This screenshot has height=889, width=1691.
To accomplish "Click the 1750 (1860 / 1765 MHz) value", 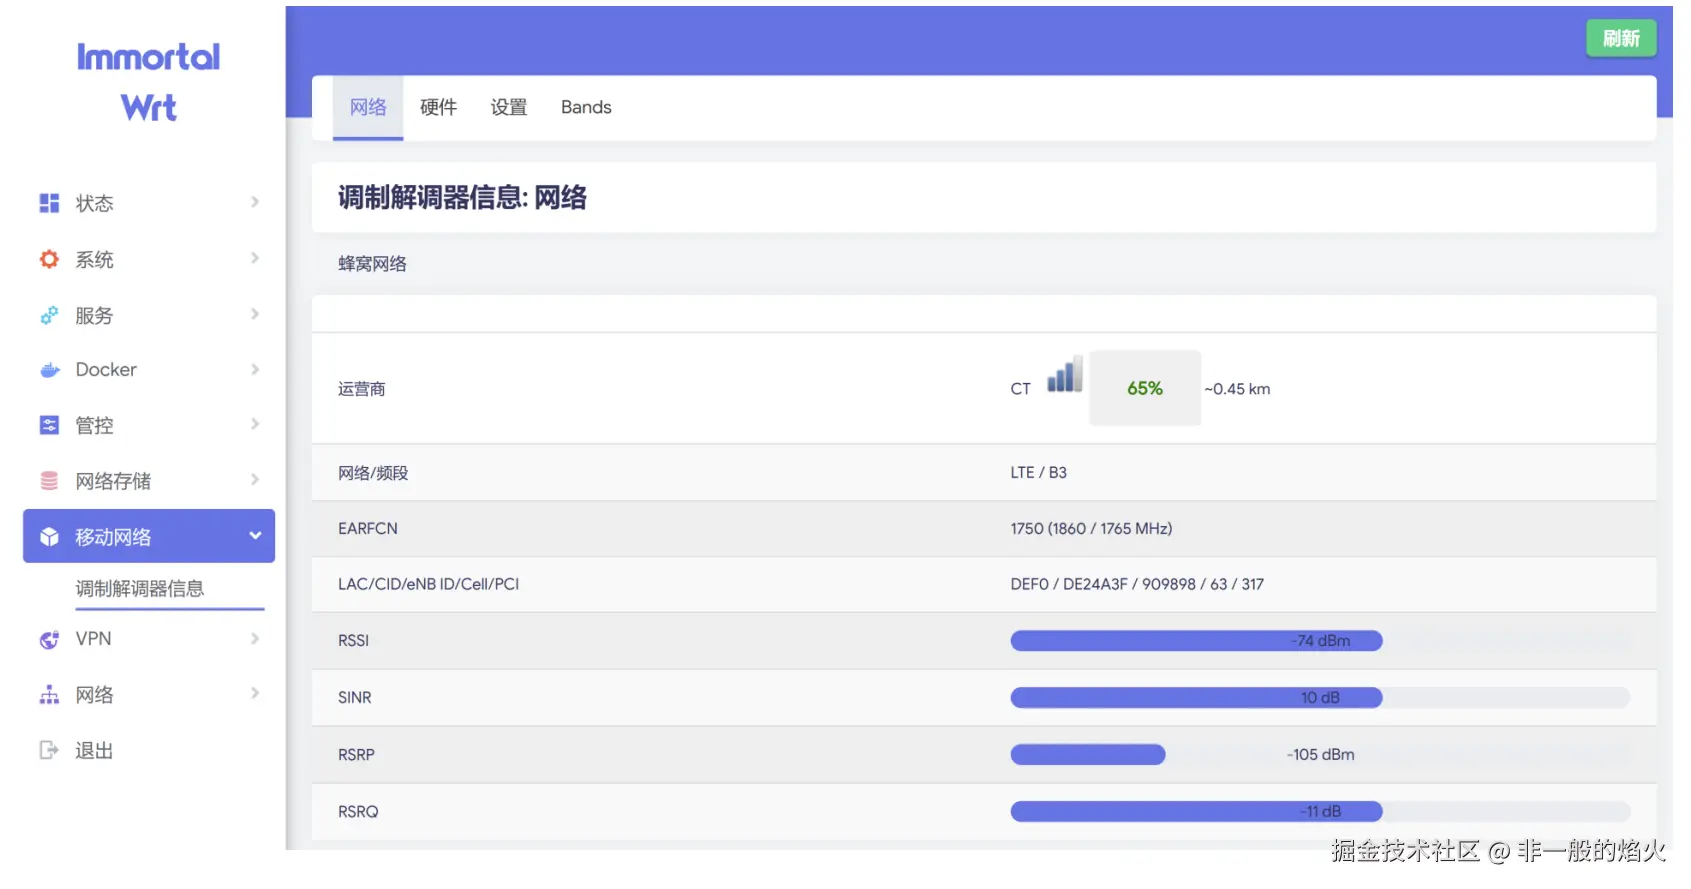I will (1091, 528).
